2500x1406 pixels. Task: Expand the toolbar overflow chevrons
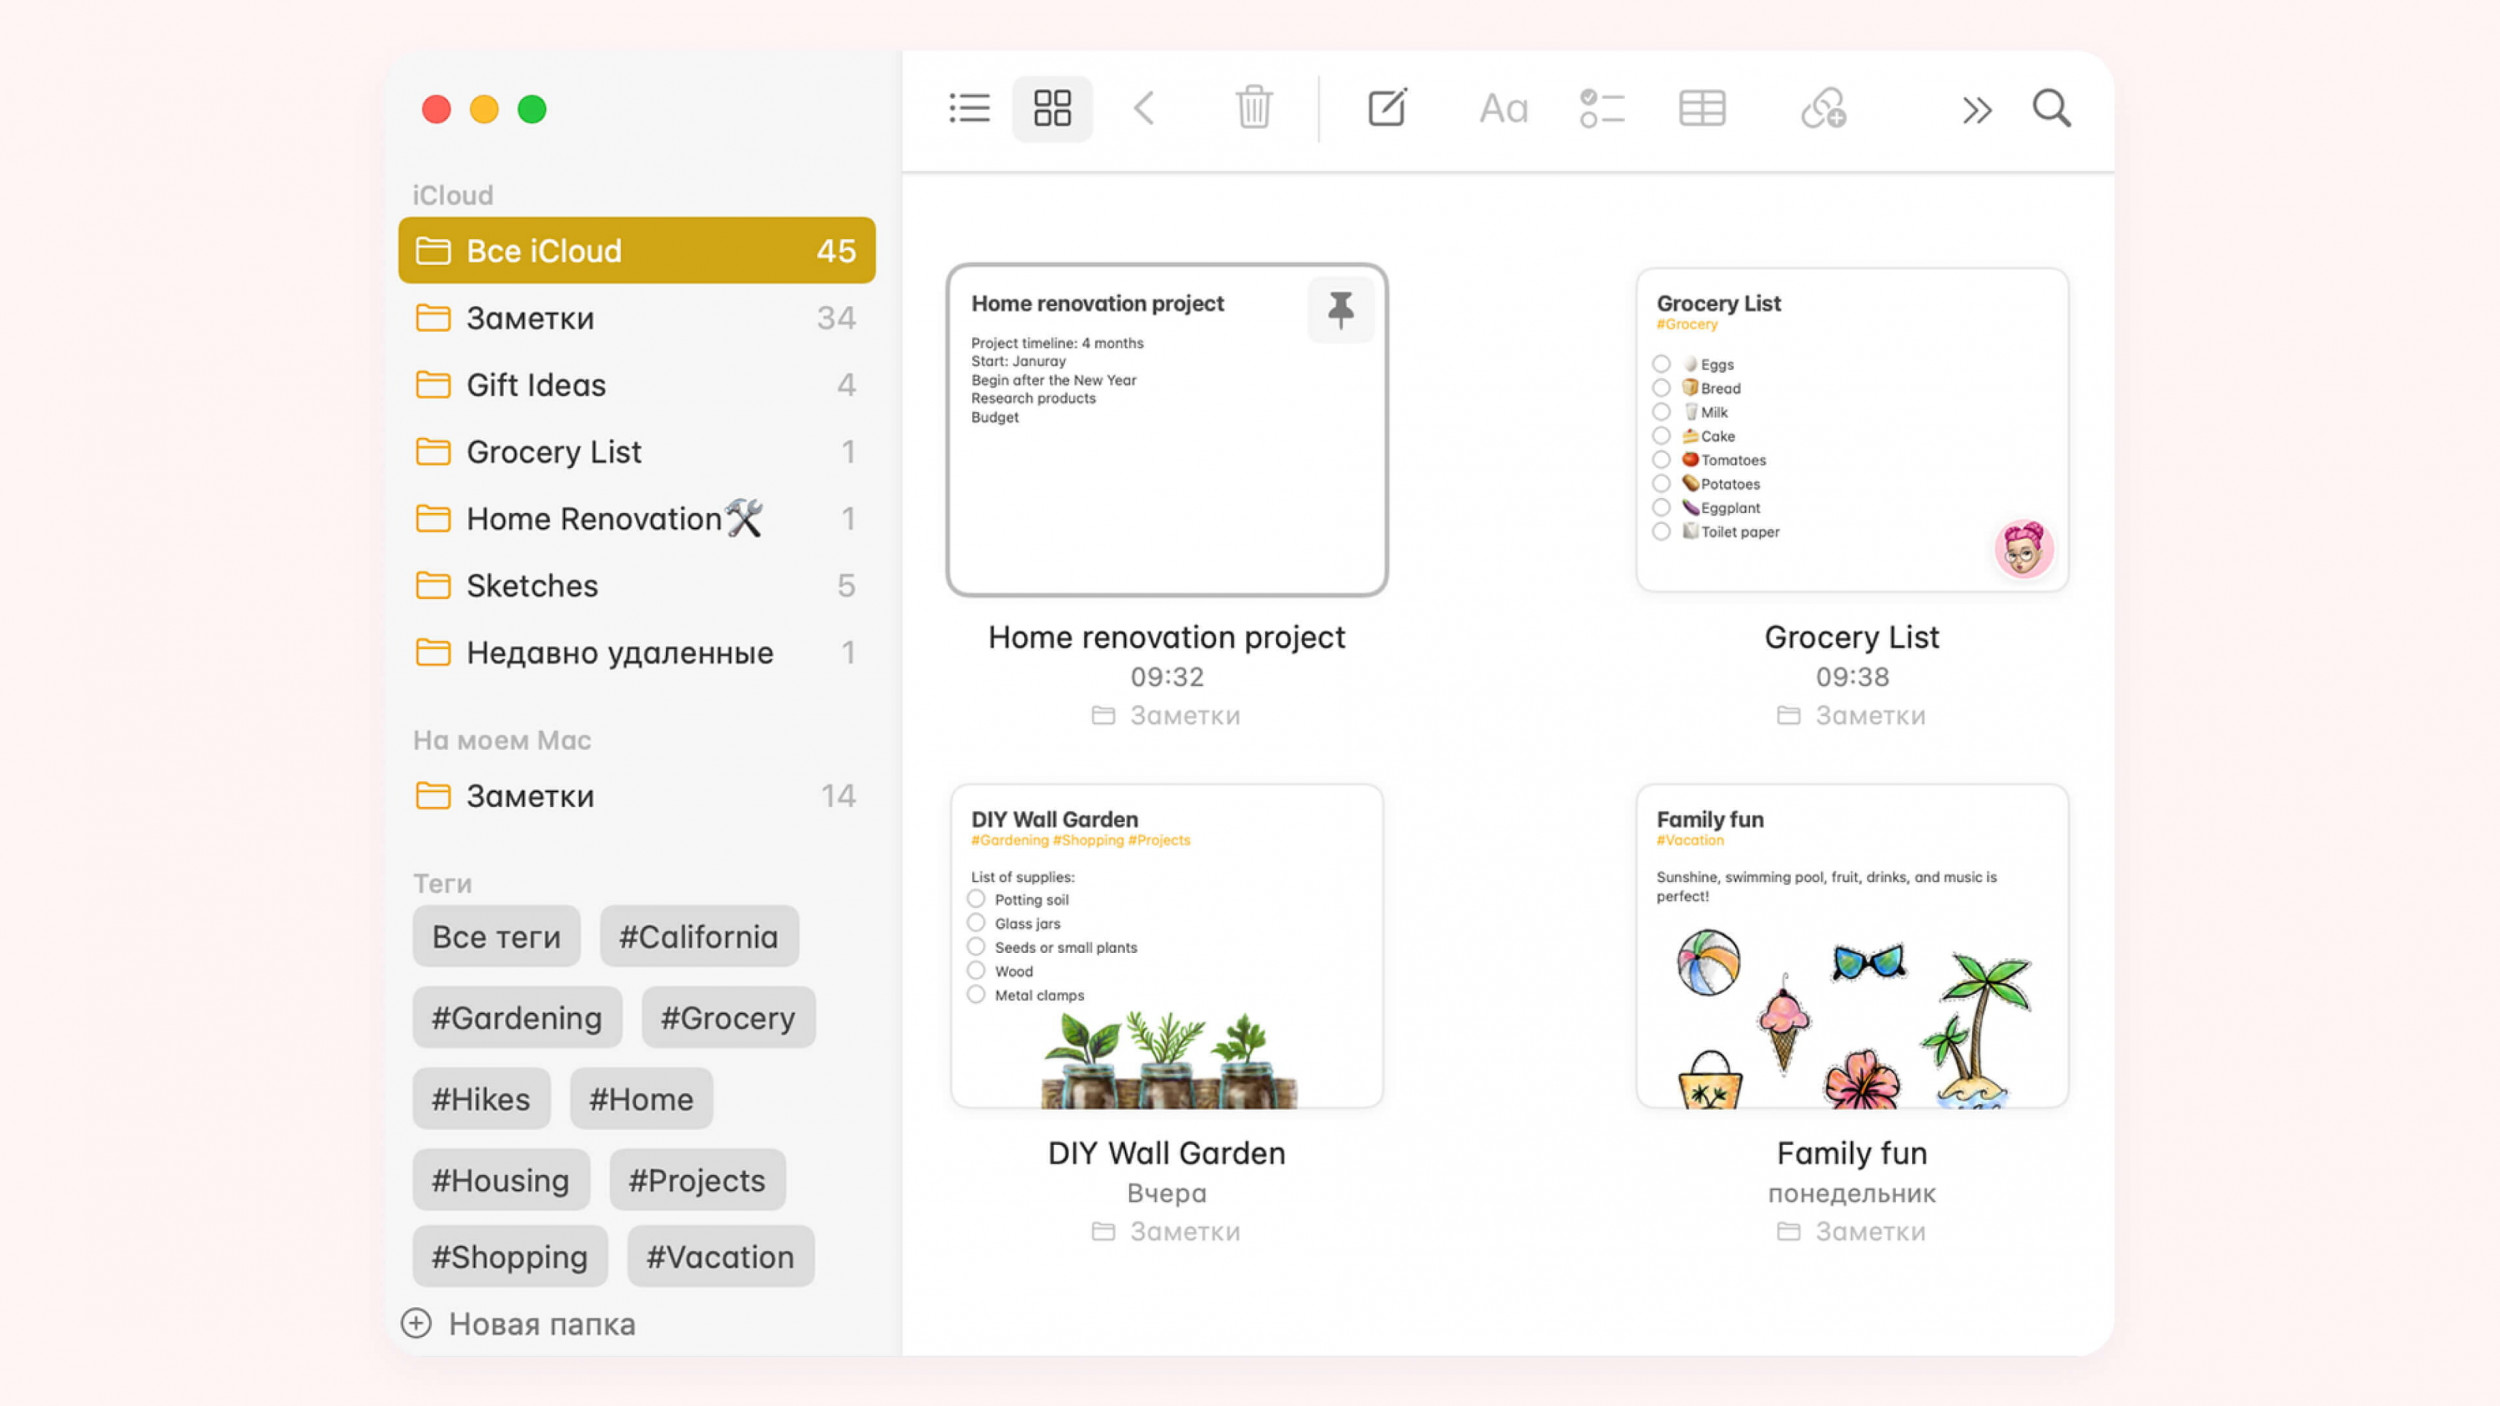(1976, 110)
